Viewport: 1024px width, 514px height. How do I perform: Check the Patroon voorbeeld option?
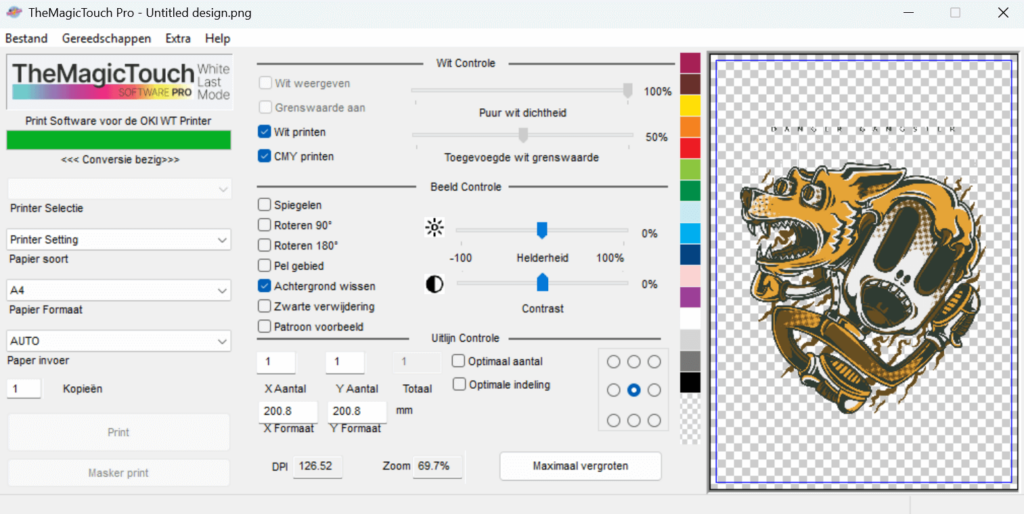click(264, 326)
